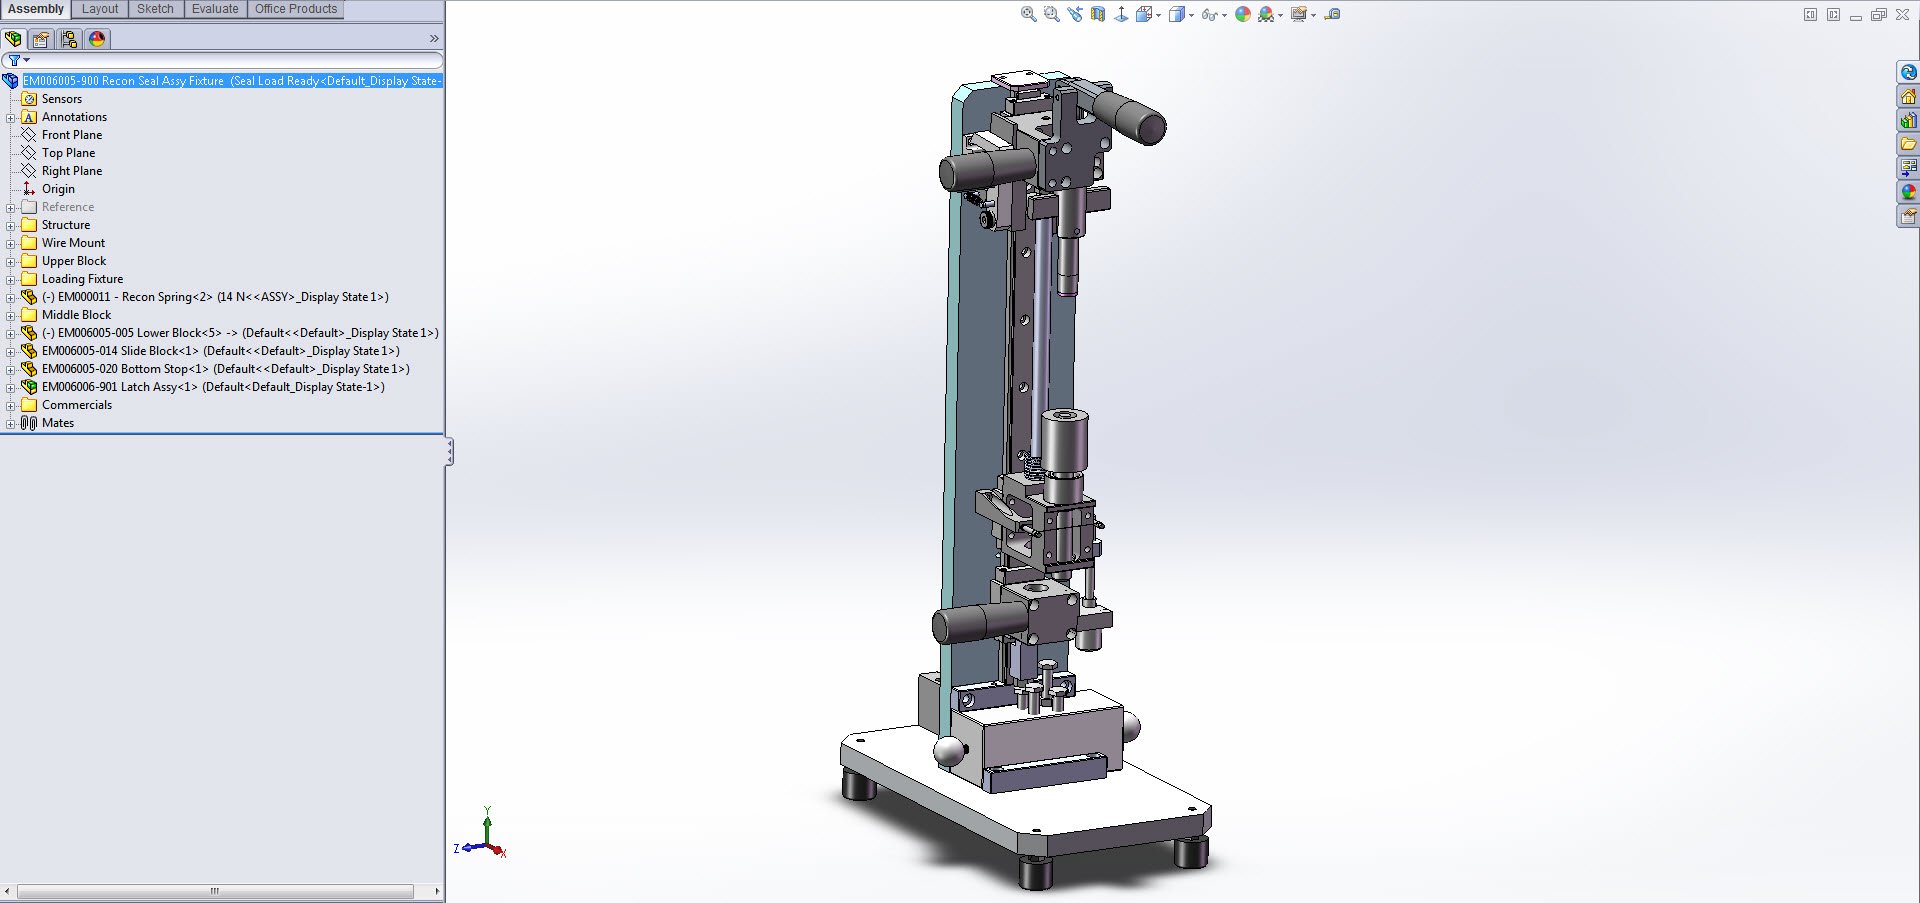The width and height of the screenshot is (1920, 903).
Task: Open the Office Products tab
Action: pos(296,9)
